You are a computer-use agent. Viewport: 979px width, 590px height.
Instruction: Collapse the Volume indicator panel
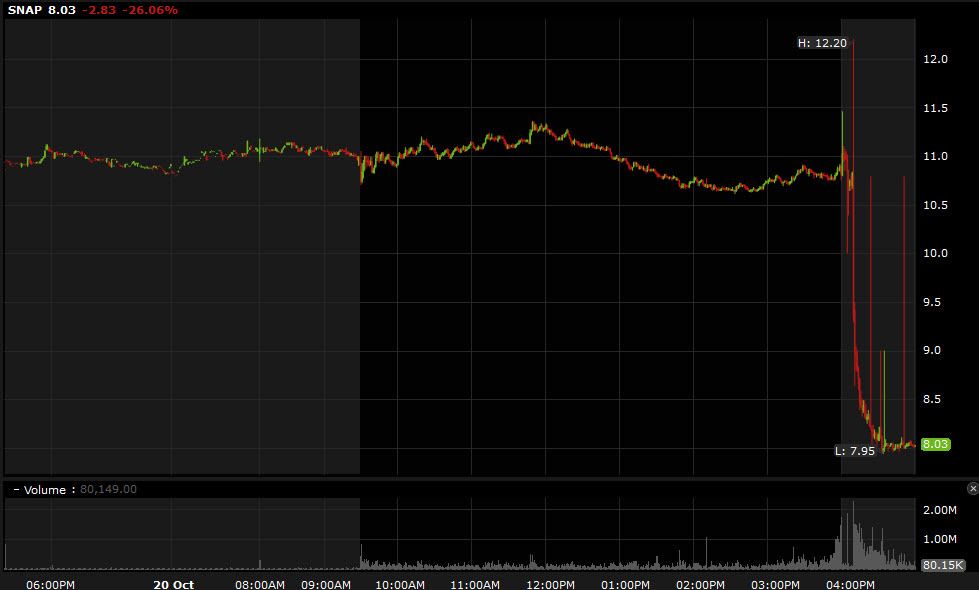[x=16, y=490]
